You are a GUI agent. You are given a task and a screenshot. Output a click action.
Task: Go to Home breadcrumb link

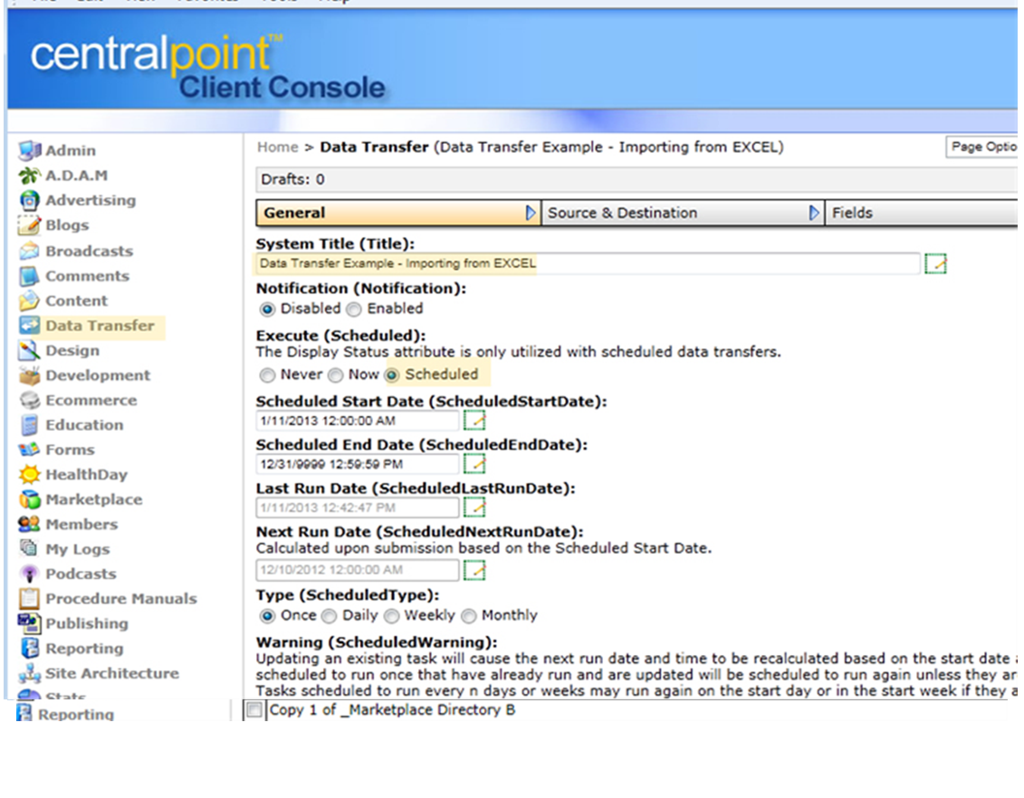click(x=278, y=147)
